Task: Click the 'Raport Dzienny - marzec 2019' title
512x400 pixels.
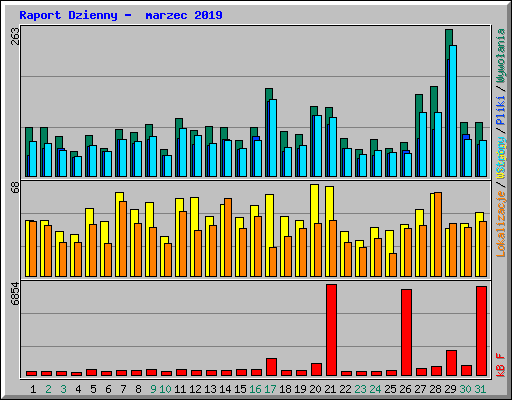Action: pyautogui.click(x=121, y=15)
